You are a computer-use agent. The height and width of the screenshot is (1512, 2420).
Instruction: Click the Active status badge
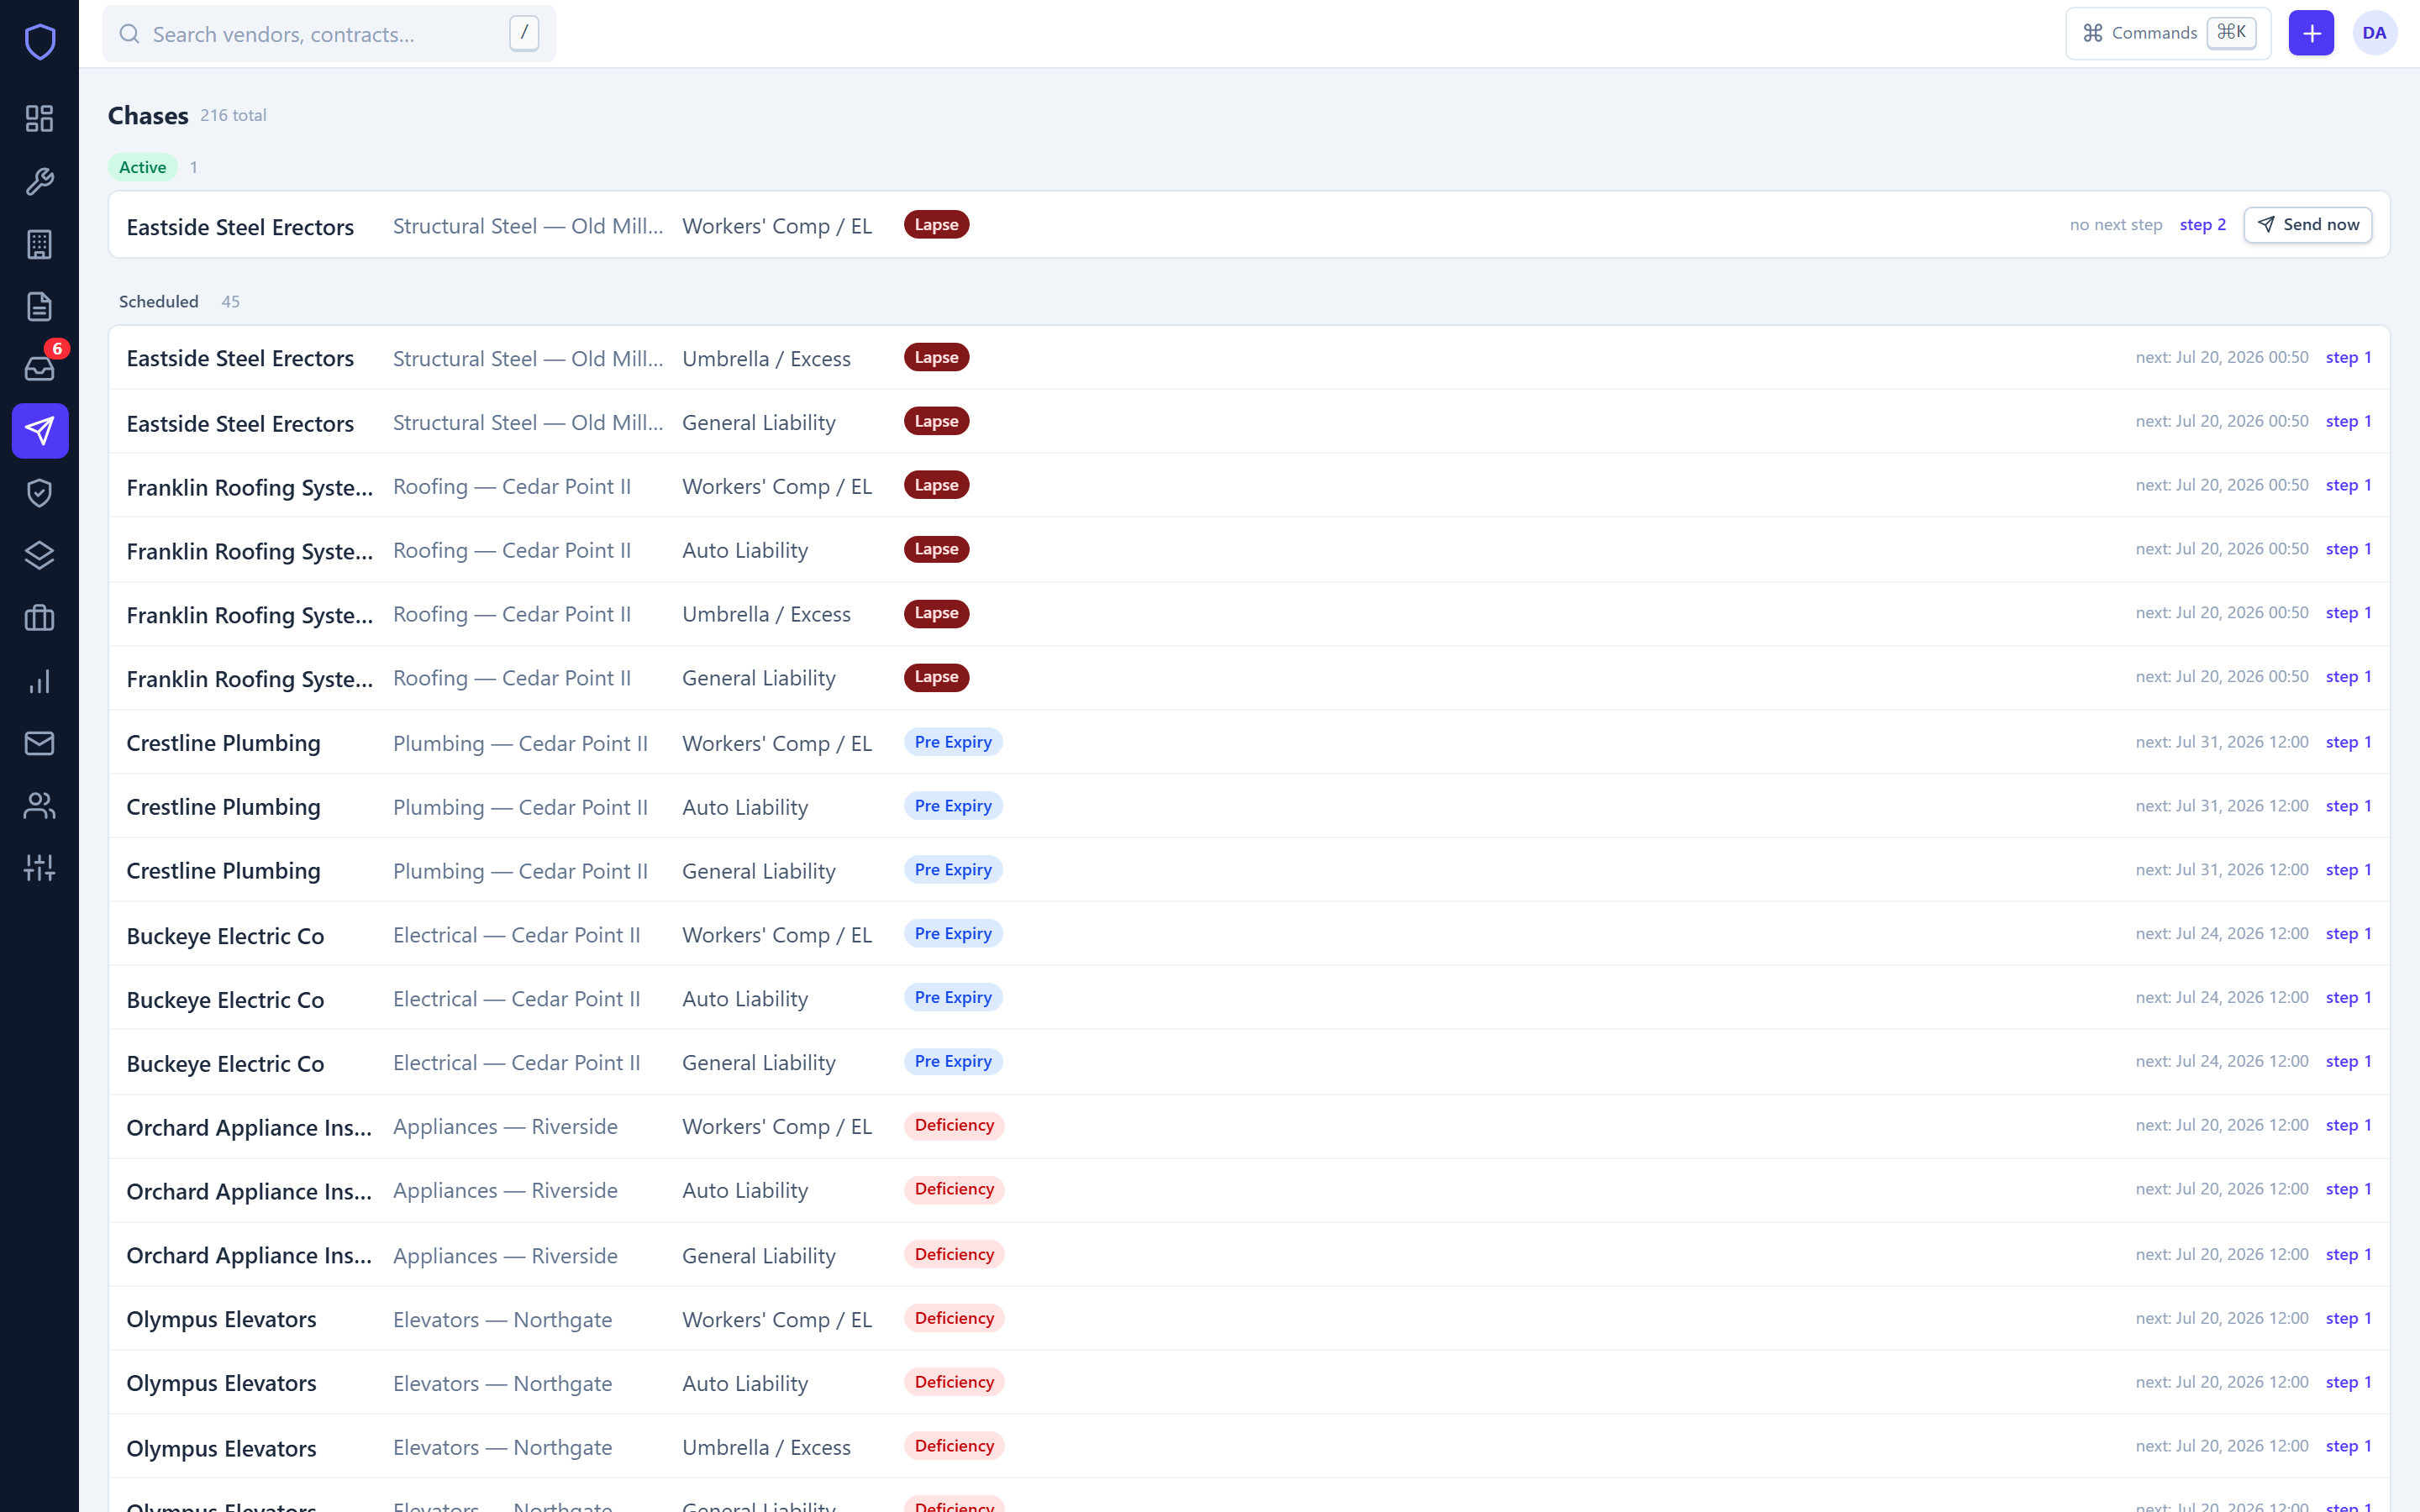point(143,167)
